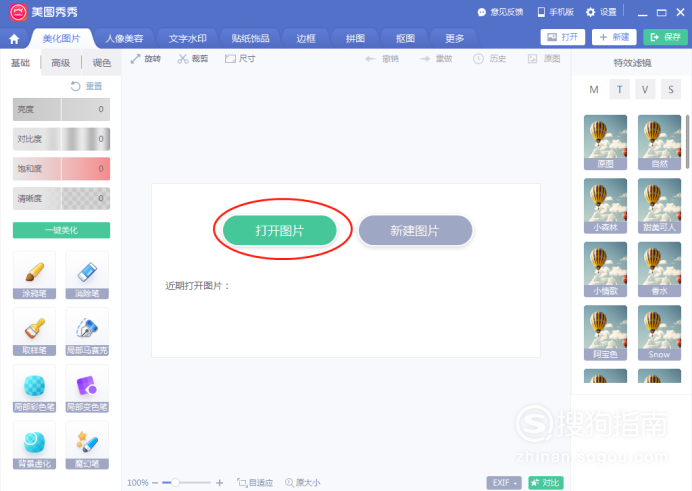
Task: Select filter category M
Action: click(x=594, y=90)
